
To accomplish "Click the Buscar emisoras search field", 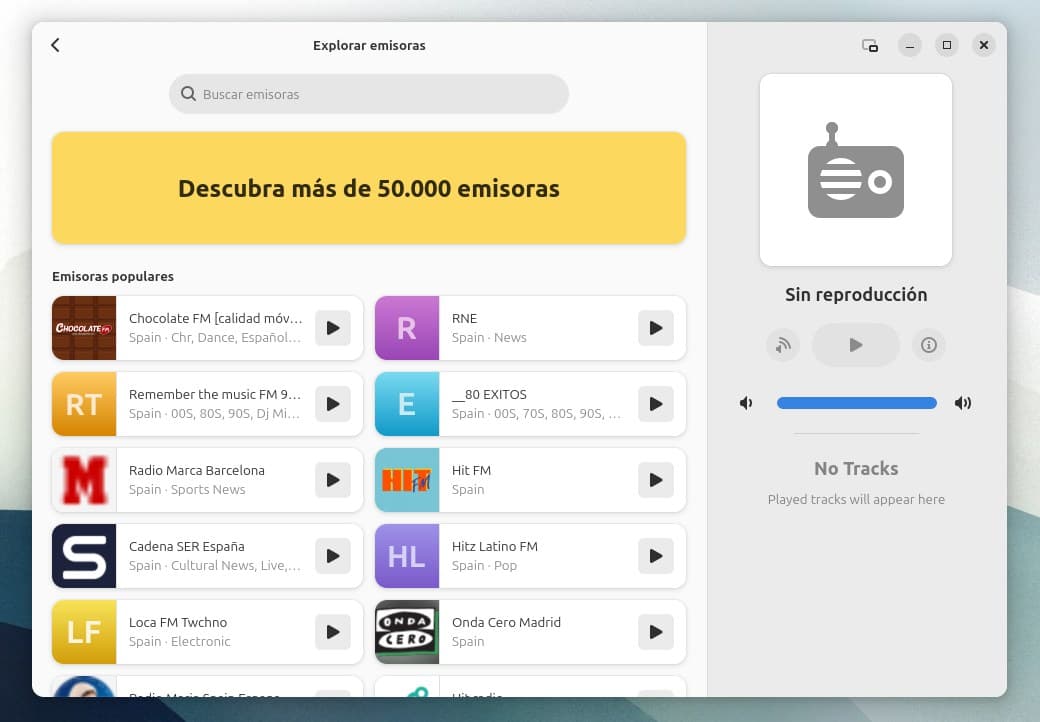I will coord(369,94).
